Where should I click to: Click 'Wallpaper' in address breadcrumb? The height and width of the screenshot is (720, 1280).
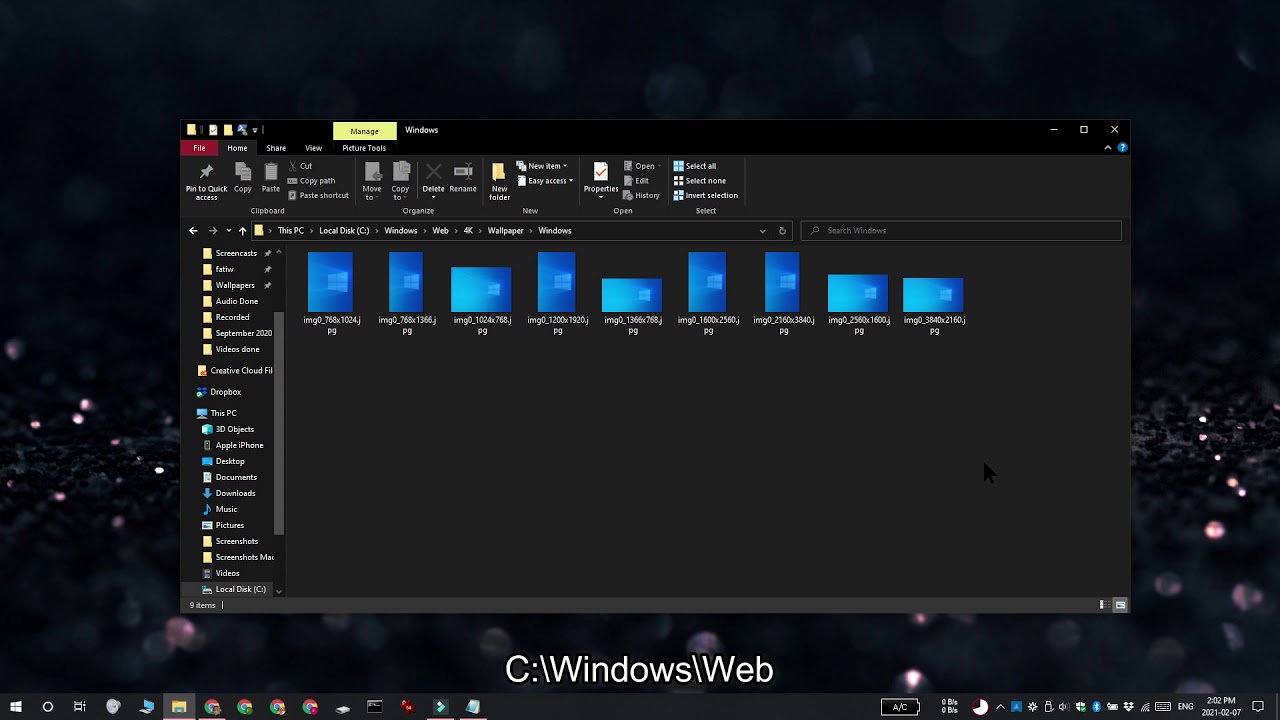click(505, 231)
